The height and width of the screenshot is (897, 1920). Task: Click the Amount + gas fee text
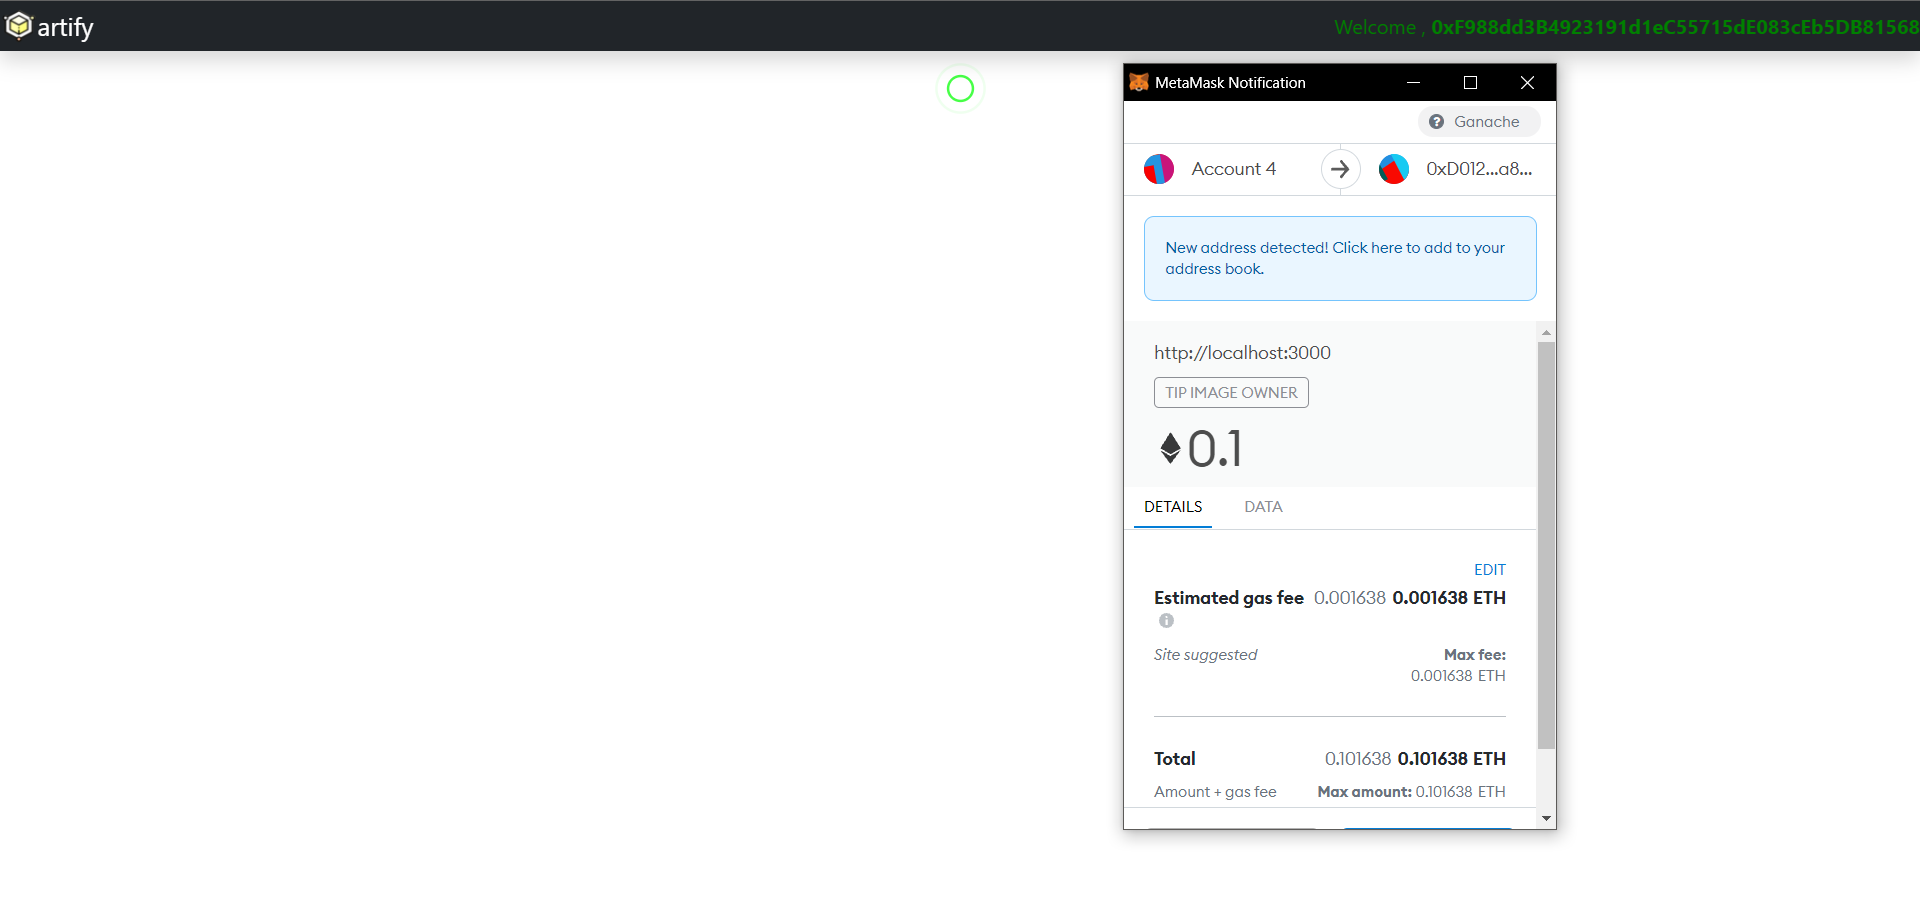(1215, 792)
